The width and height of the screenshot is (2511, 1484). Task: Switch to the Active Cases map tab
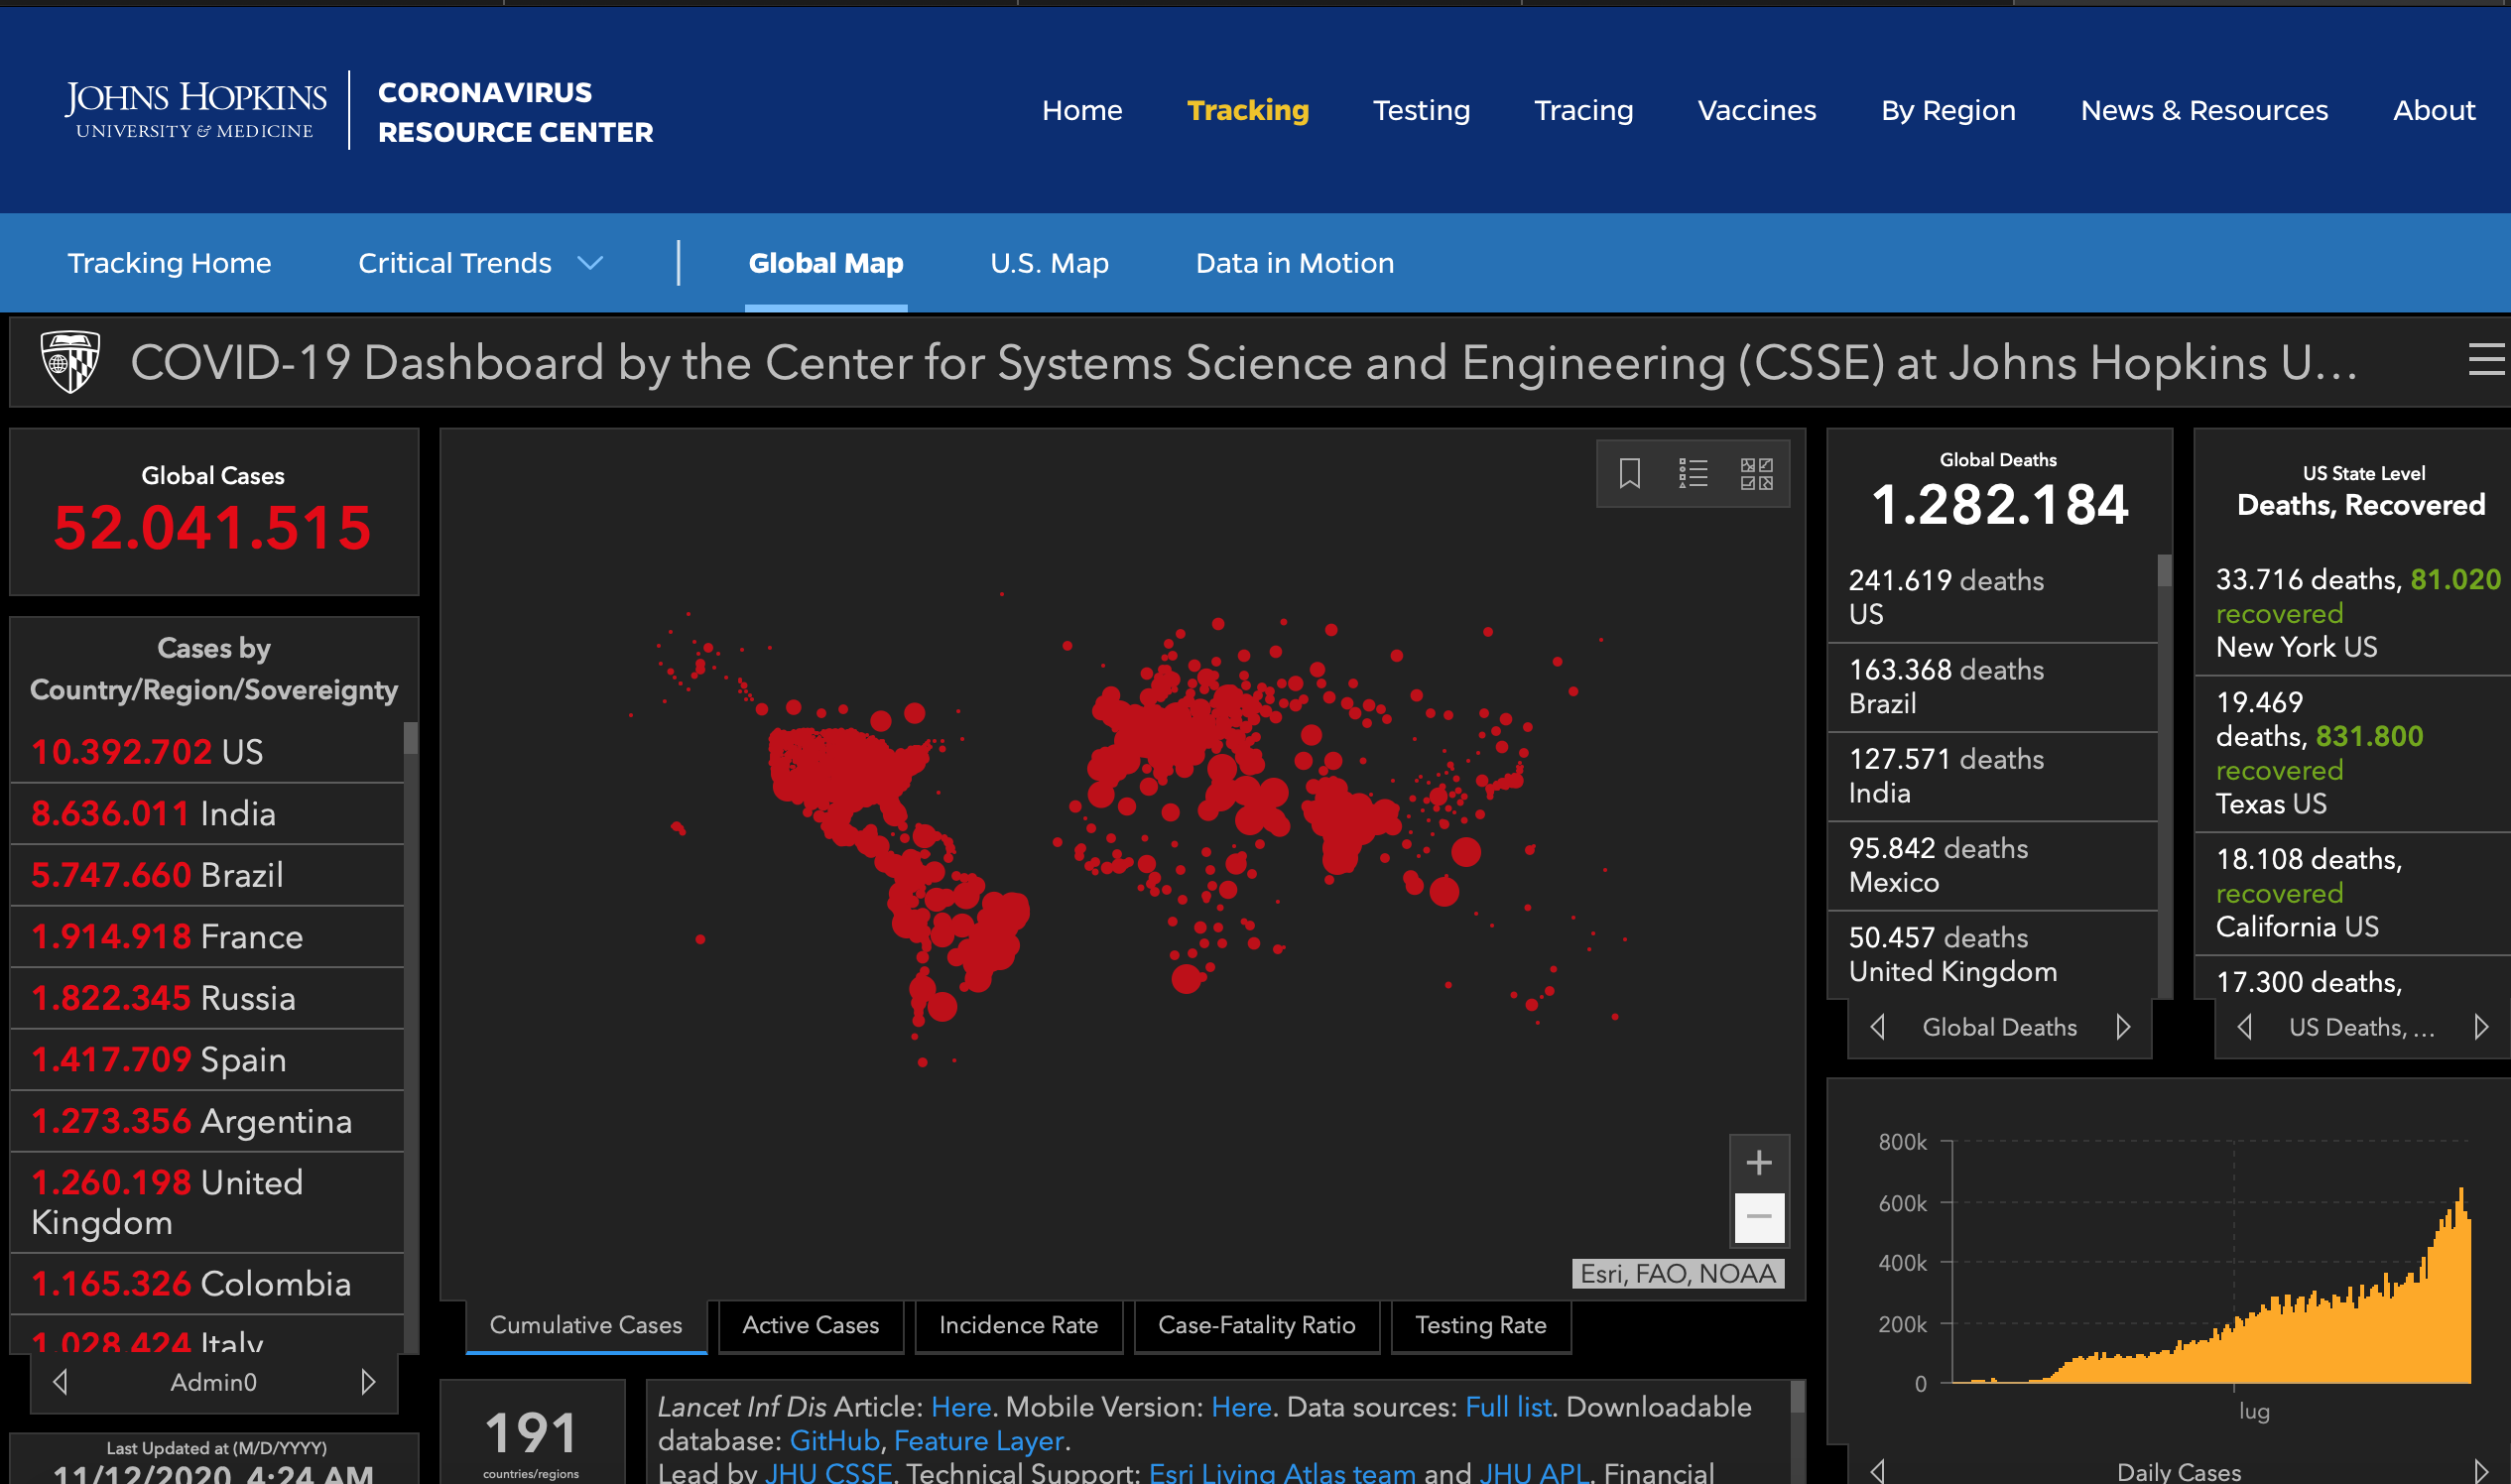click(x=810, y=1325)
